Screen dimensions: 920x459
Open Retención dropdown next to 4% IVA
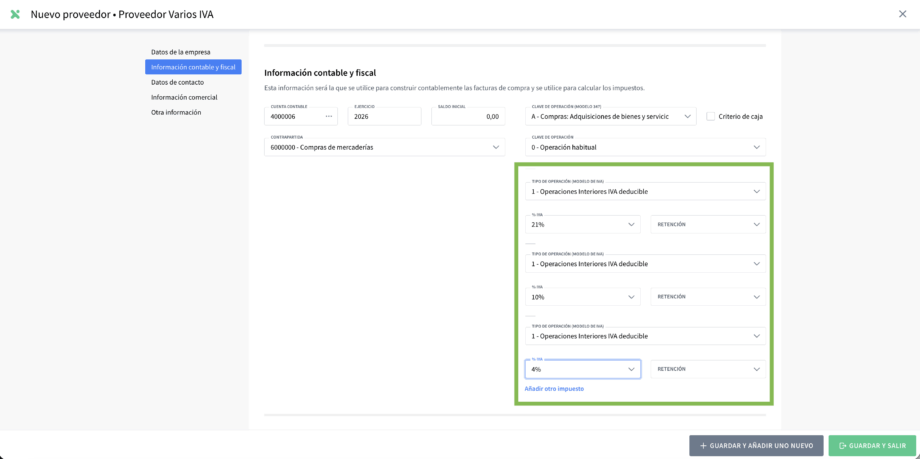708,369
